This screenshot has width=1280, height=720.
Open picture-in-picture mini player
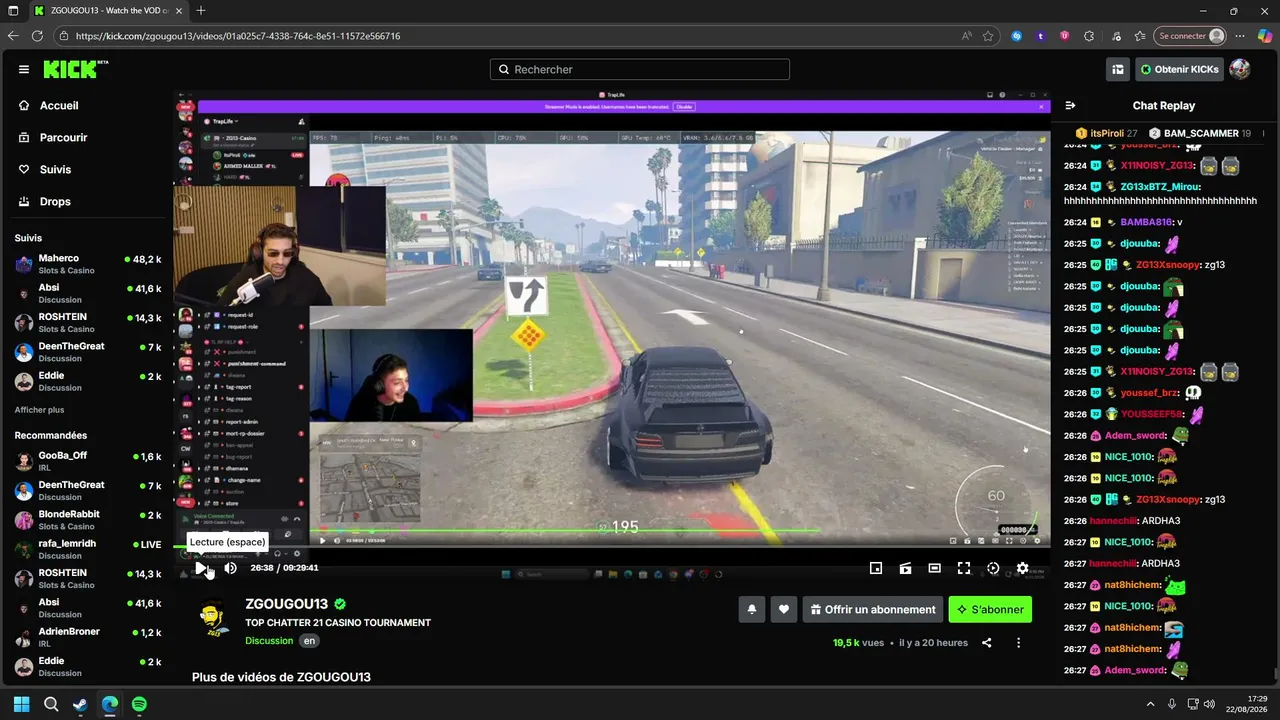point(876,568)
